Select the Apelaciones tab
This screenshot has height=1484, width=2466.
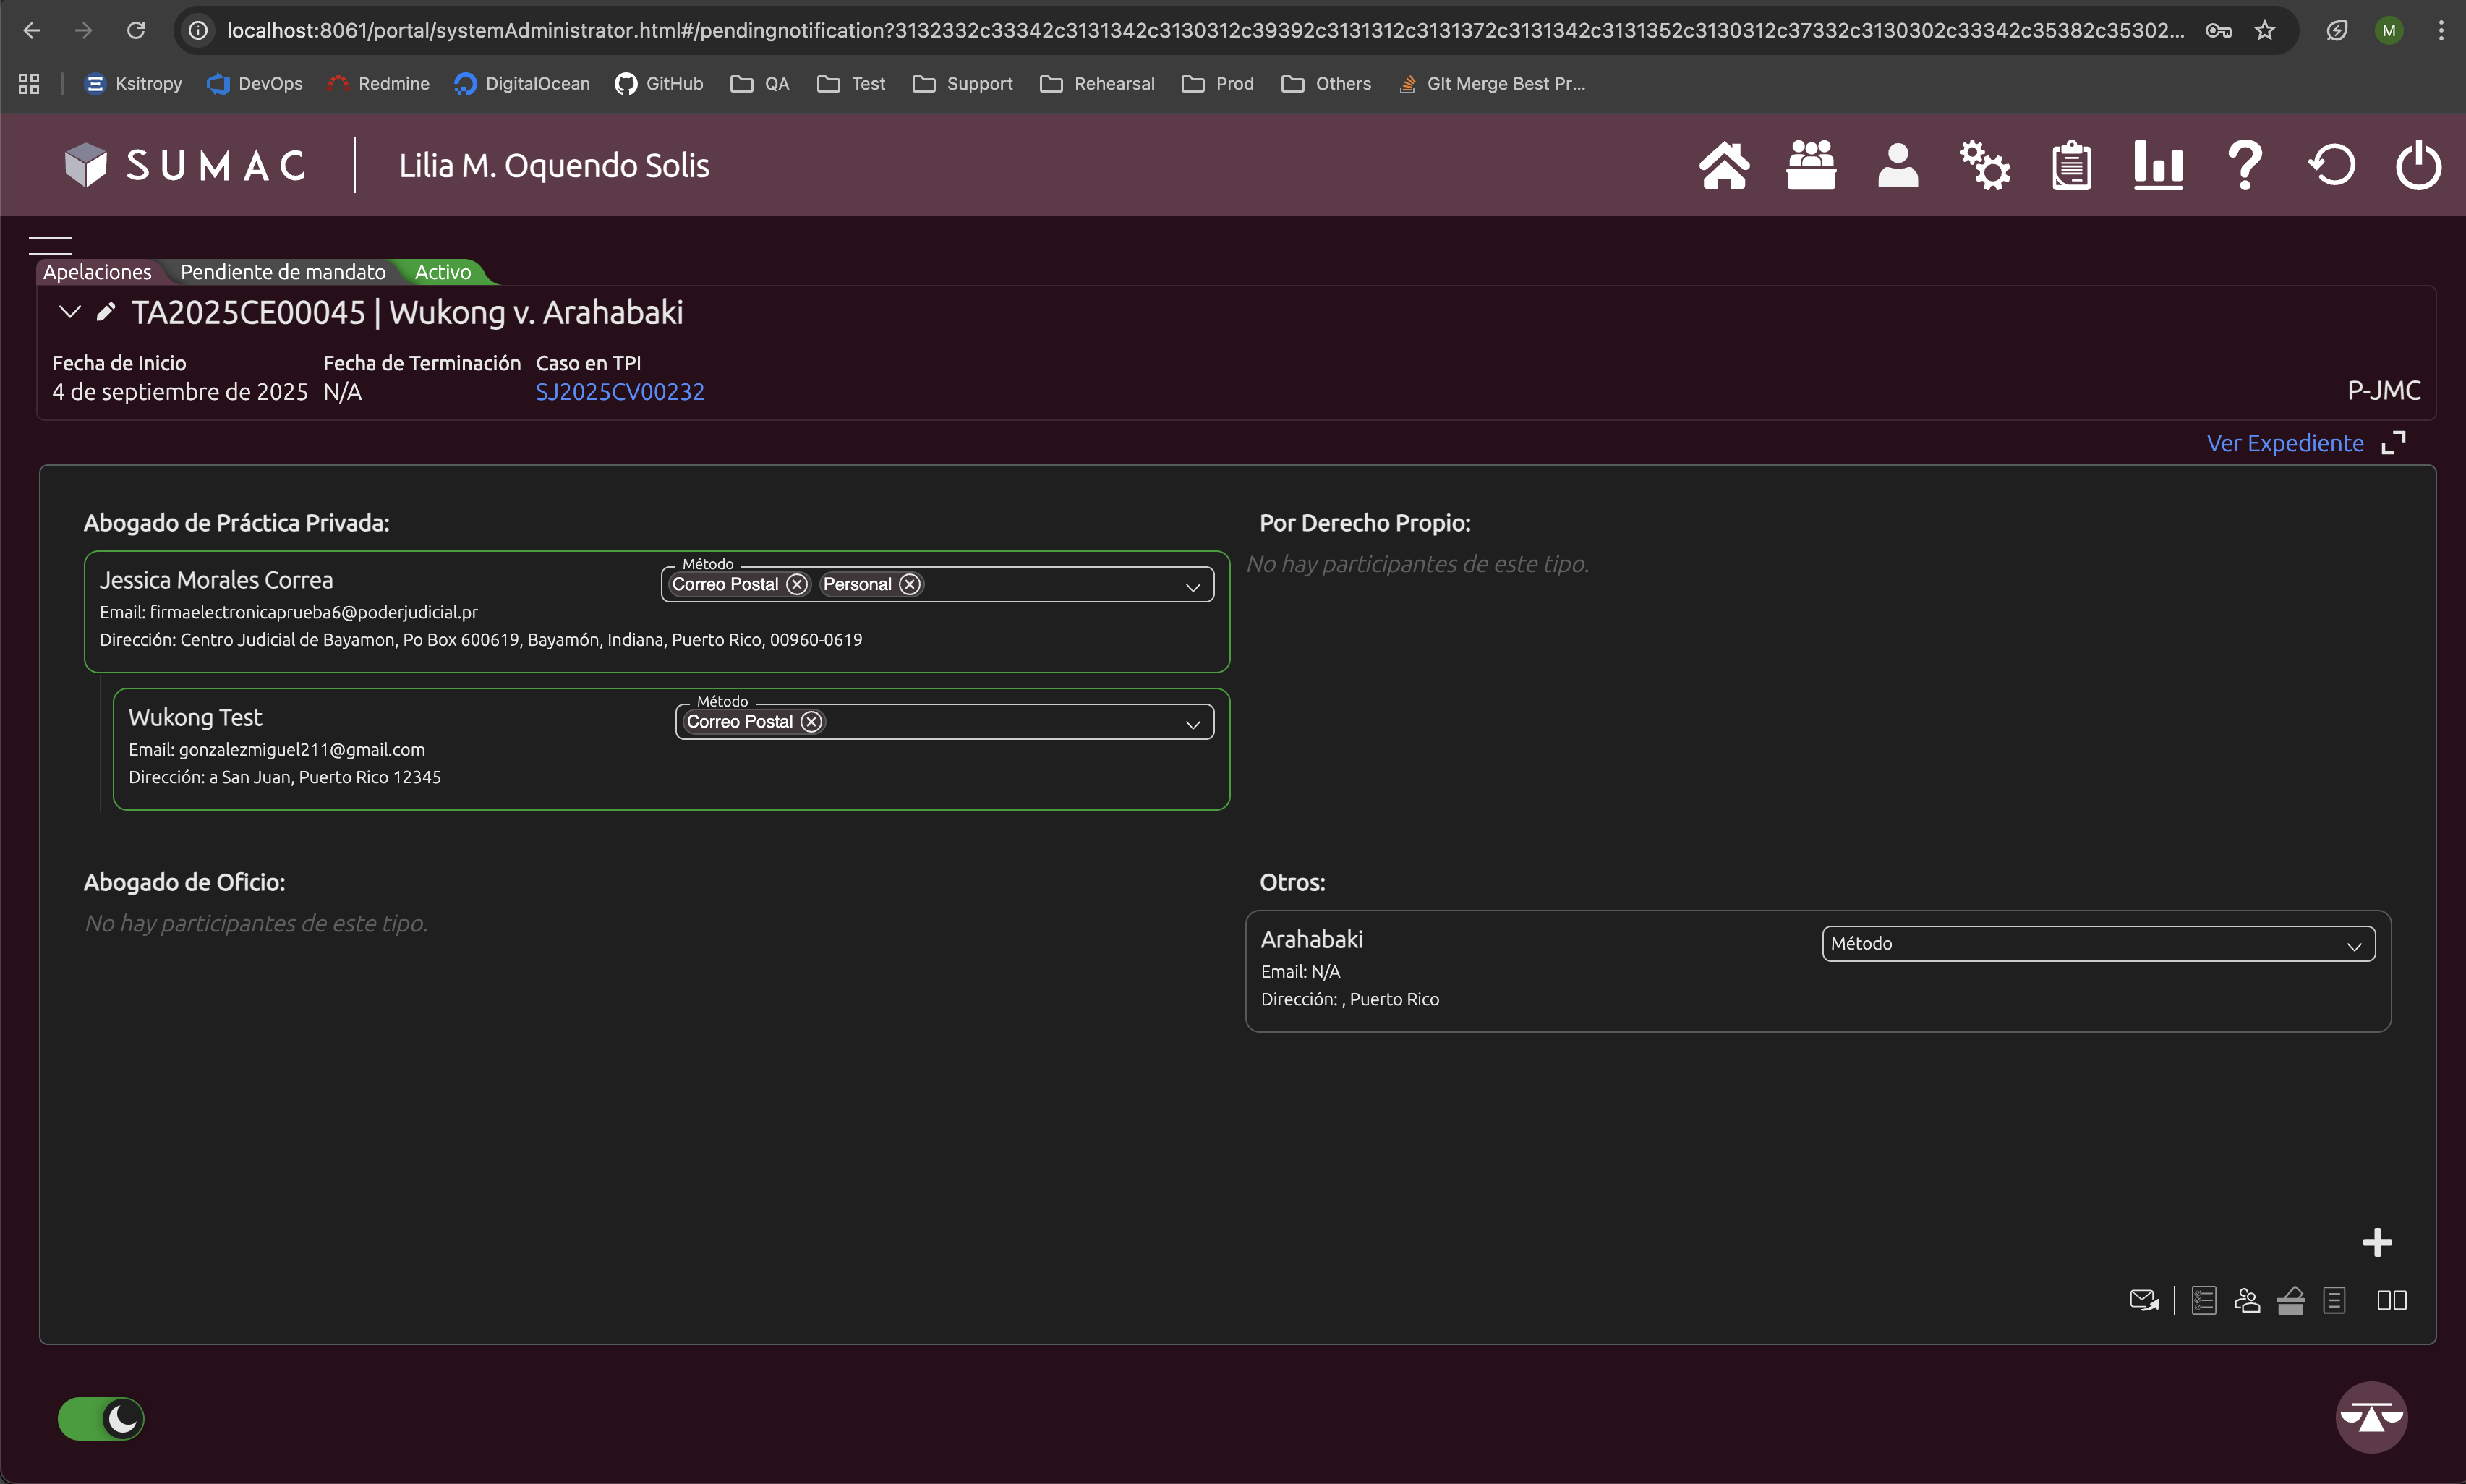[x=97, y=272]
